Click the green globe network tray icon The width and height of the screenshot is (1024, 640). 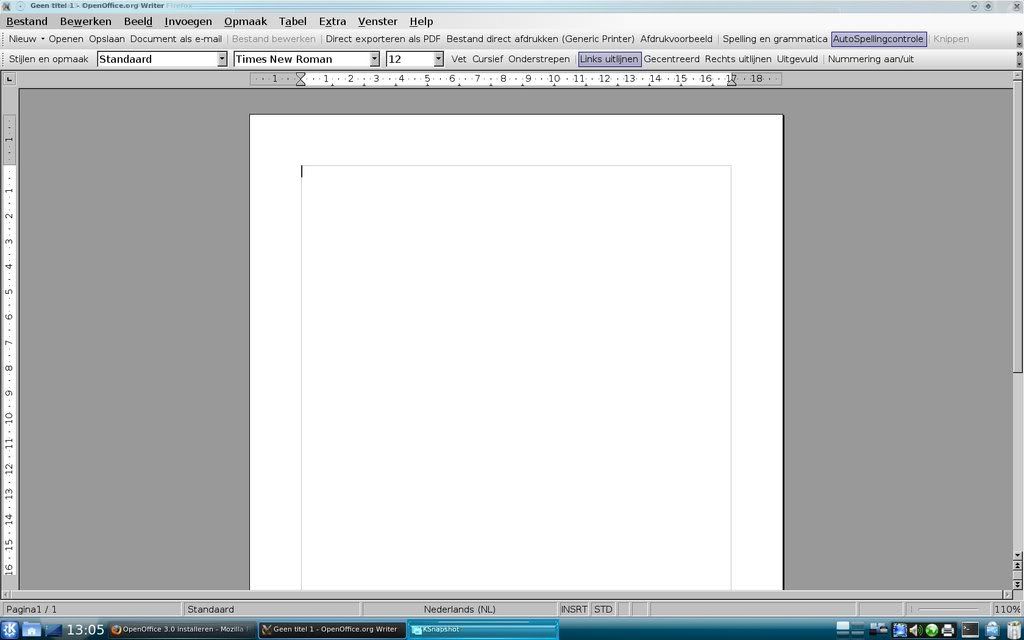(931, 630)
